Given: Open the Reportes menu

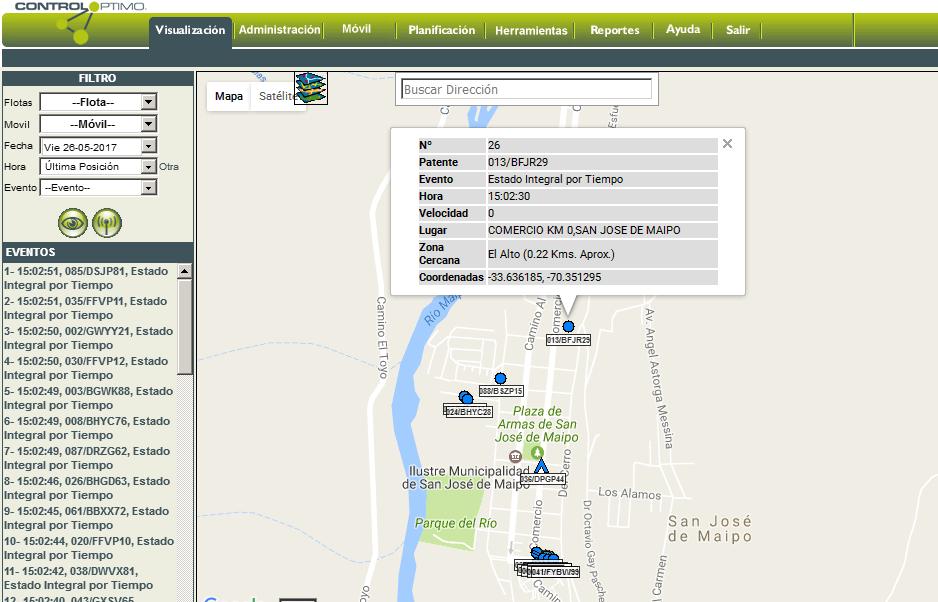Looking at the screenshot, I should (x=614, y=30).
